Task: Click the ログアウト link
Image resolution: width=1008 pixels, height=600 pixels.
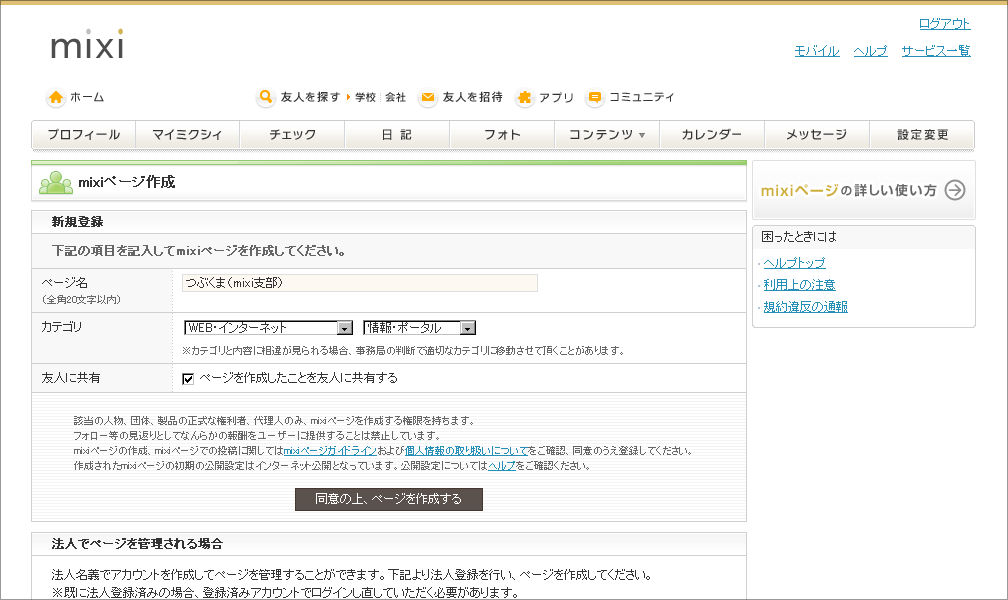Action: [x=944, y=24]
